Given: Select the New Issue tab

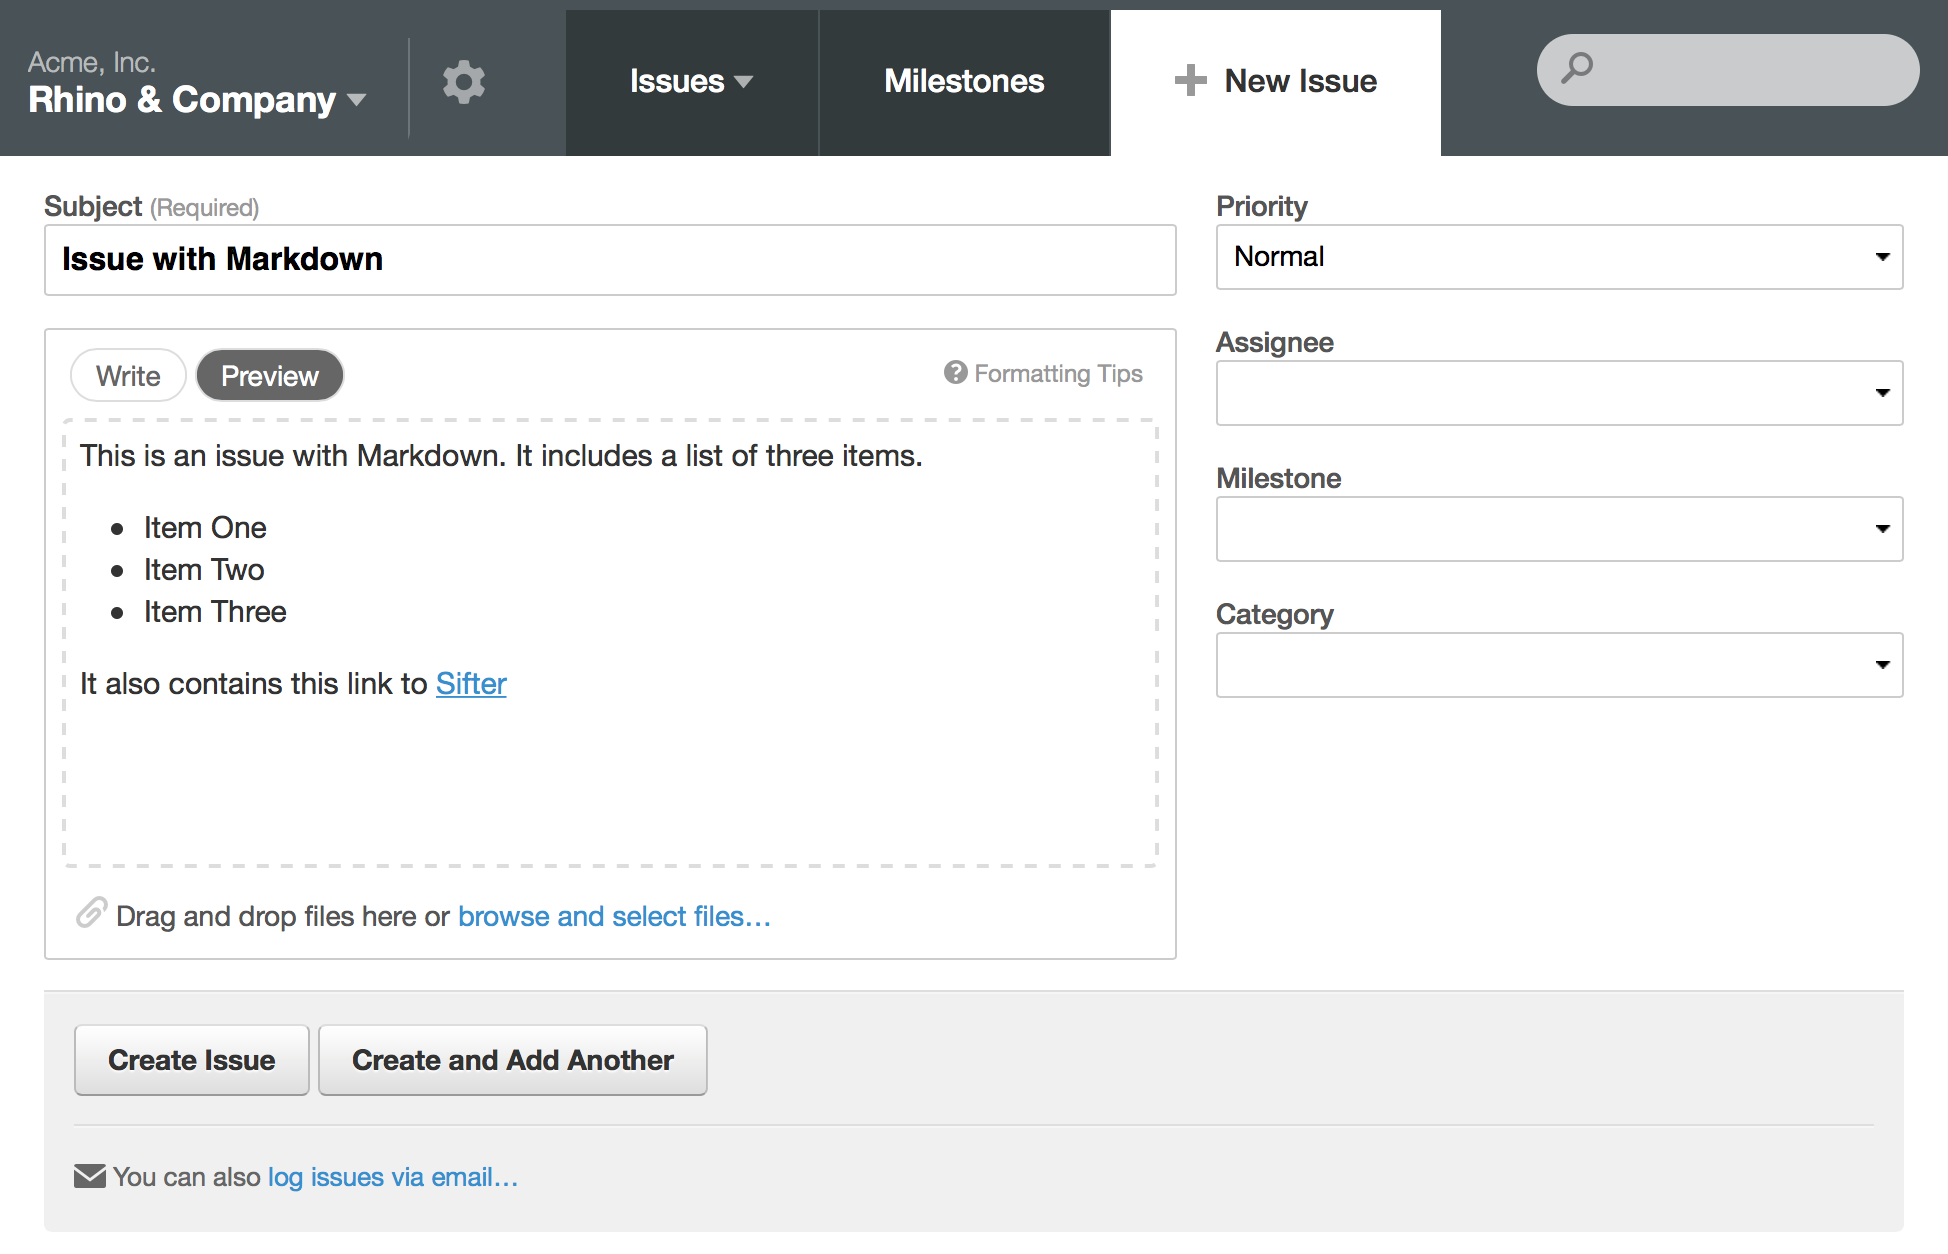Looking at the screenshot, I should click(x=1276, y=82).
